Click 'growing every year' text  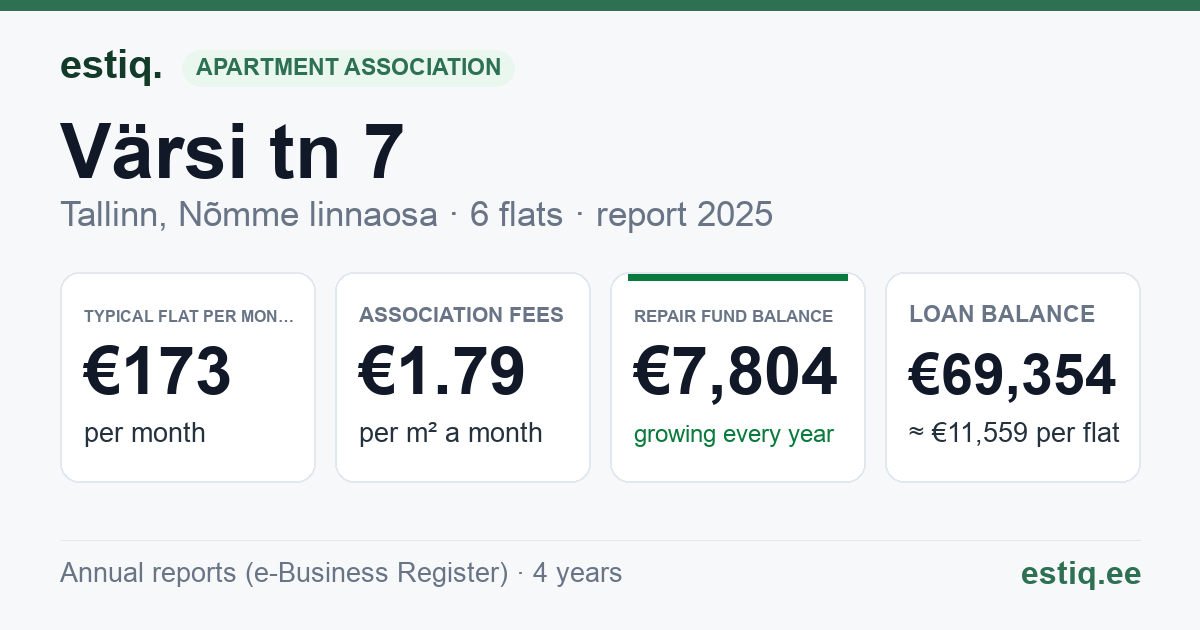(734, 435)
